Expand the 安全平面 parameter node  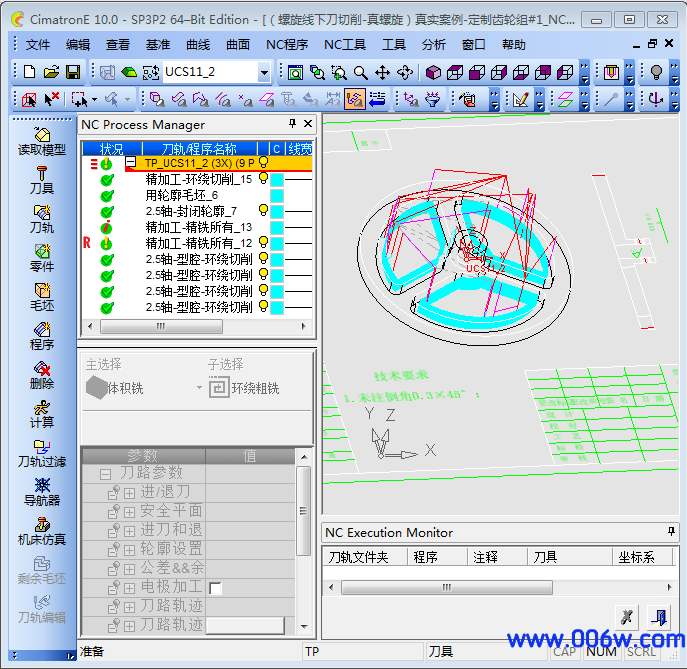click(x=129, y=512)
